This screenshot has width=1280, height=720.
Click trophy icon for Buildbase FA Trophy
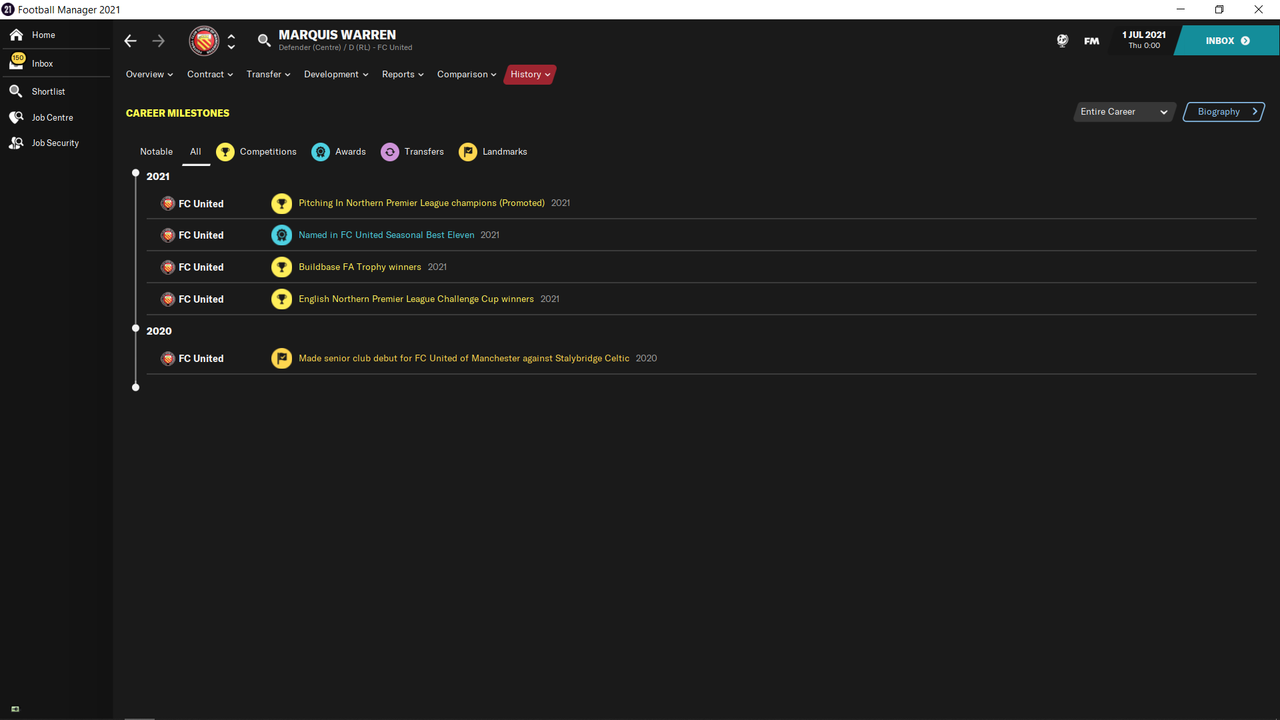[282, 267]
